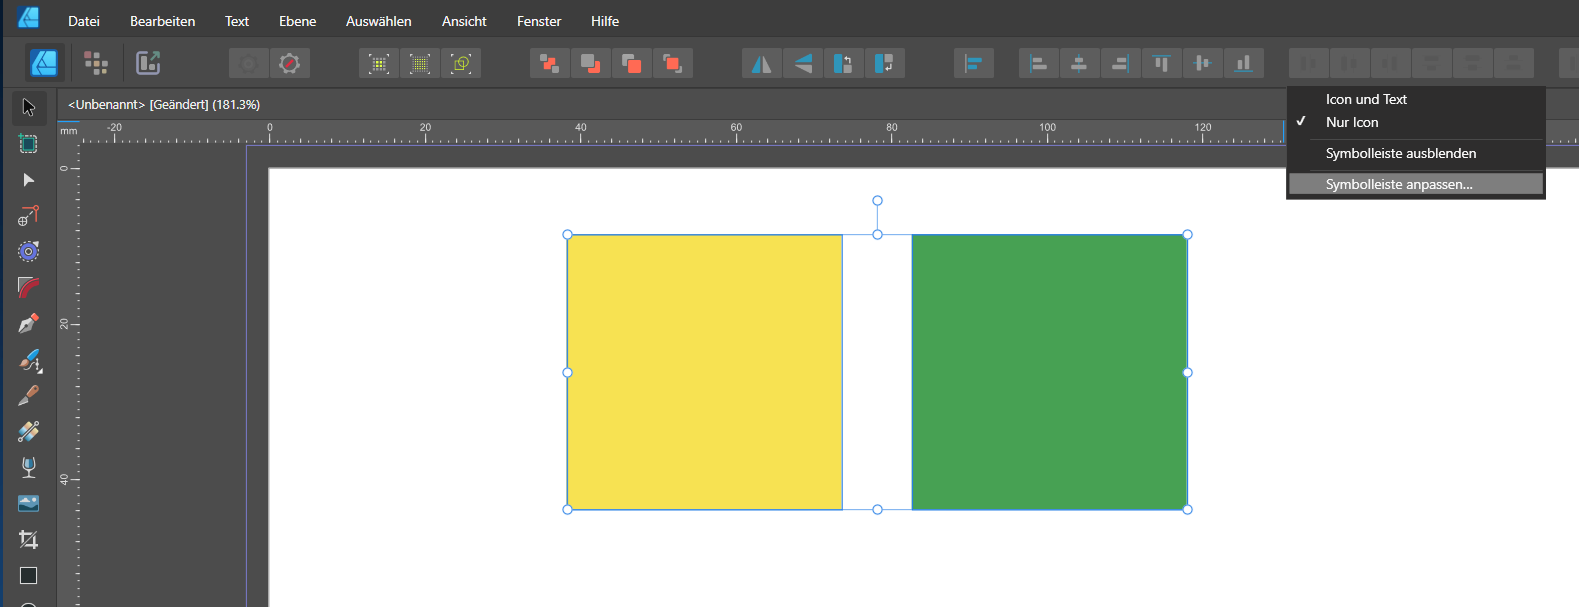
Task: Open the Bearbeiten menu
Action: point(162,21)
